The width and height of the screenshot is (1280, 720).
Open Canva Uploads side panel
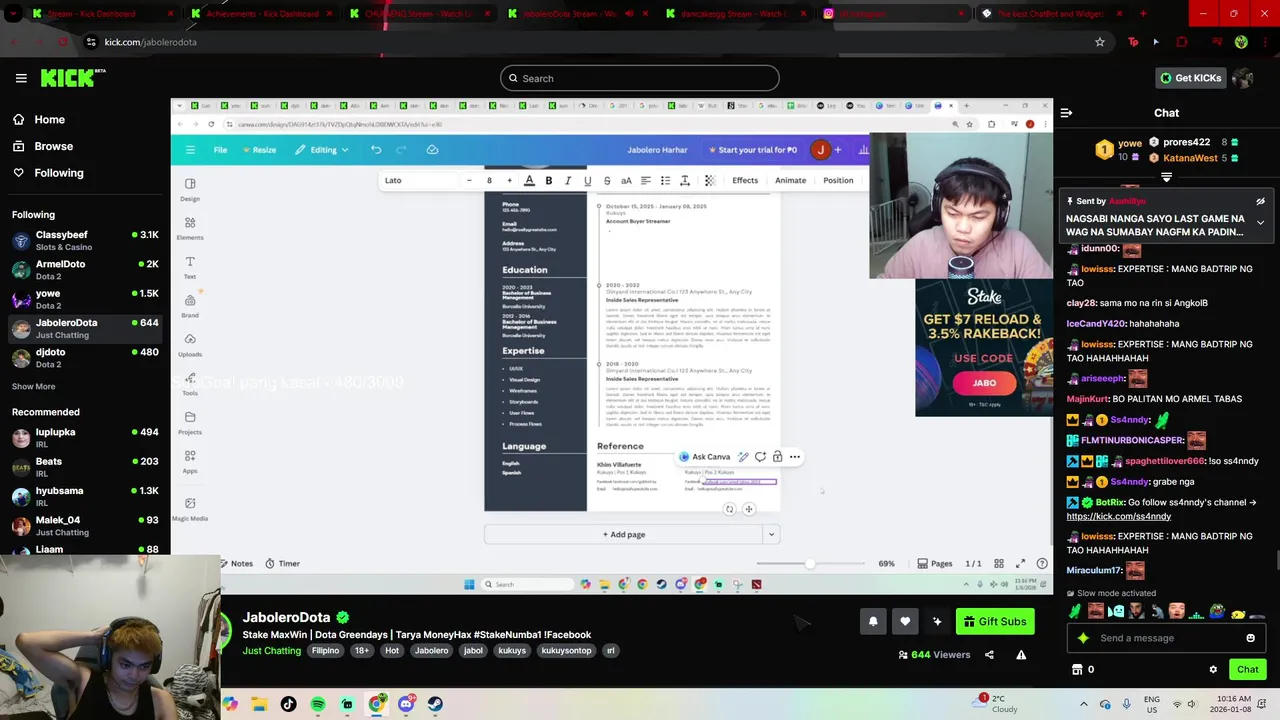point(190,344)
